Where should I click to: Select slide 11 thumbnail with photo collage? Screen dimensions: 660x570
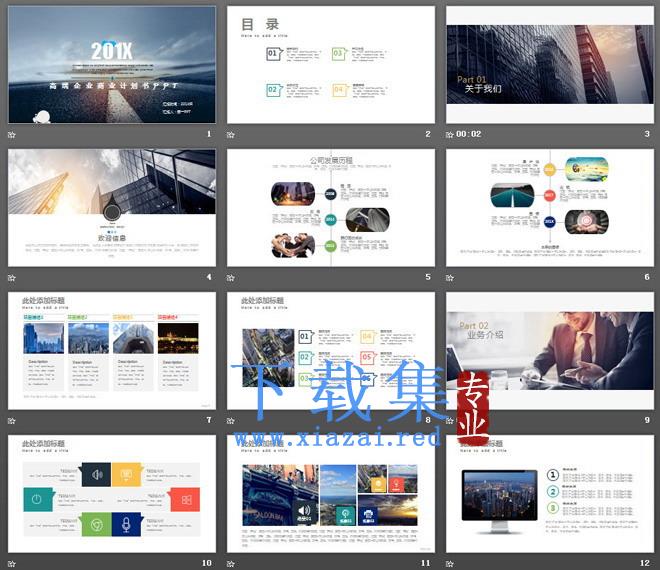(x=331, y=494)
